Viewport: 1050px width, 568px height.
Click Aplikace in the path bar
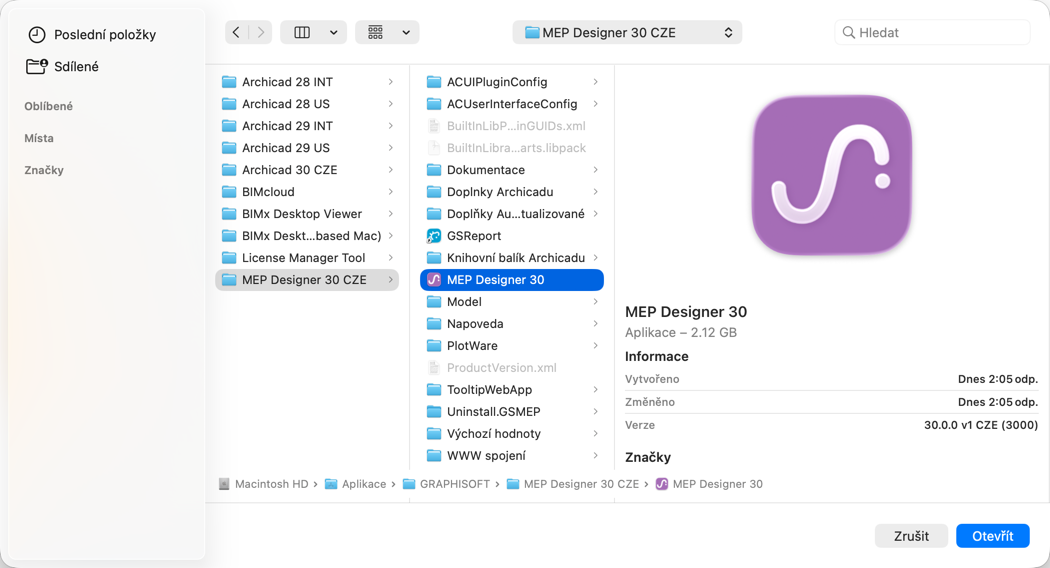pos(356,484)
